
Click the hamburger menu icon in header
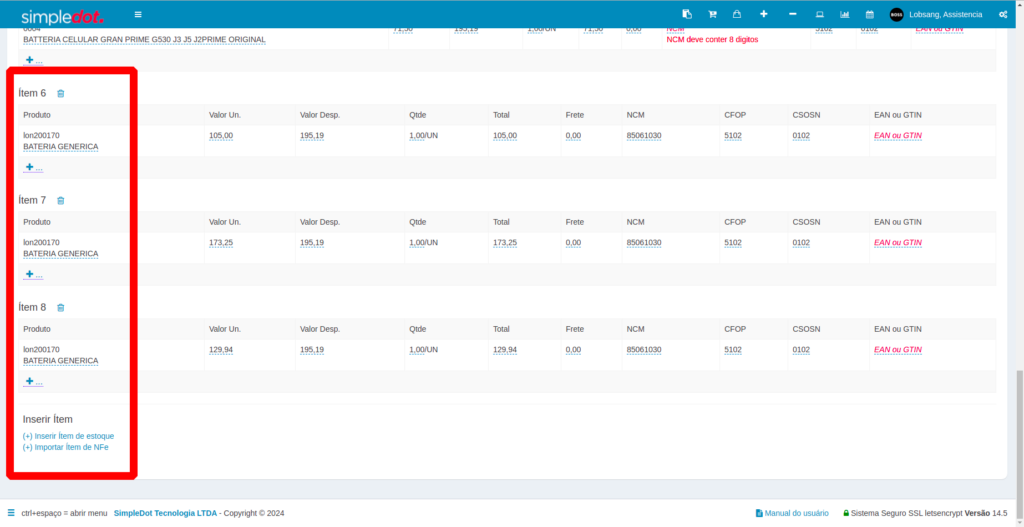[x=138, y=14]
